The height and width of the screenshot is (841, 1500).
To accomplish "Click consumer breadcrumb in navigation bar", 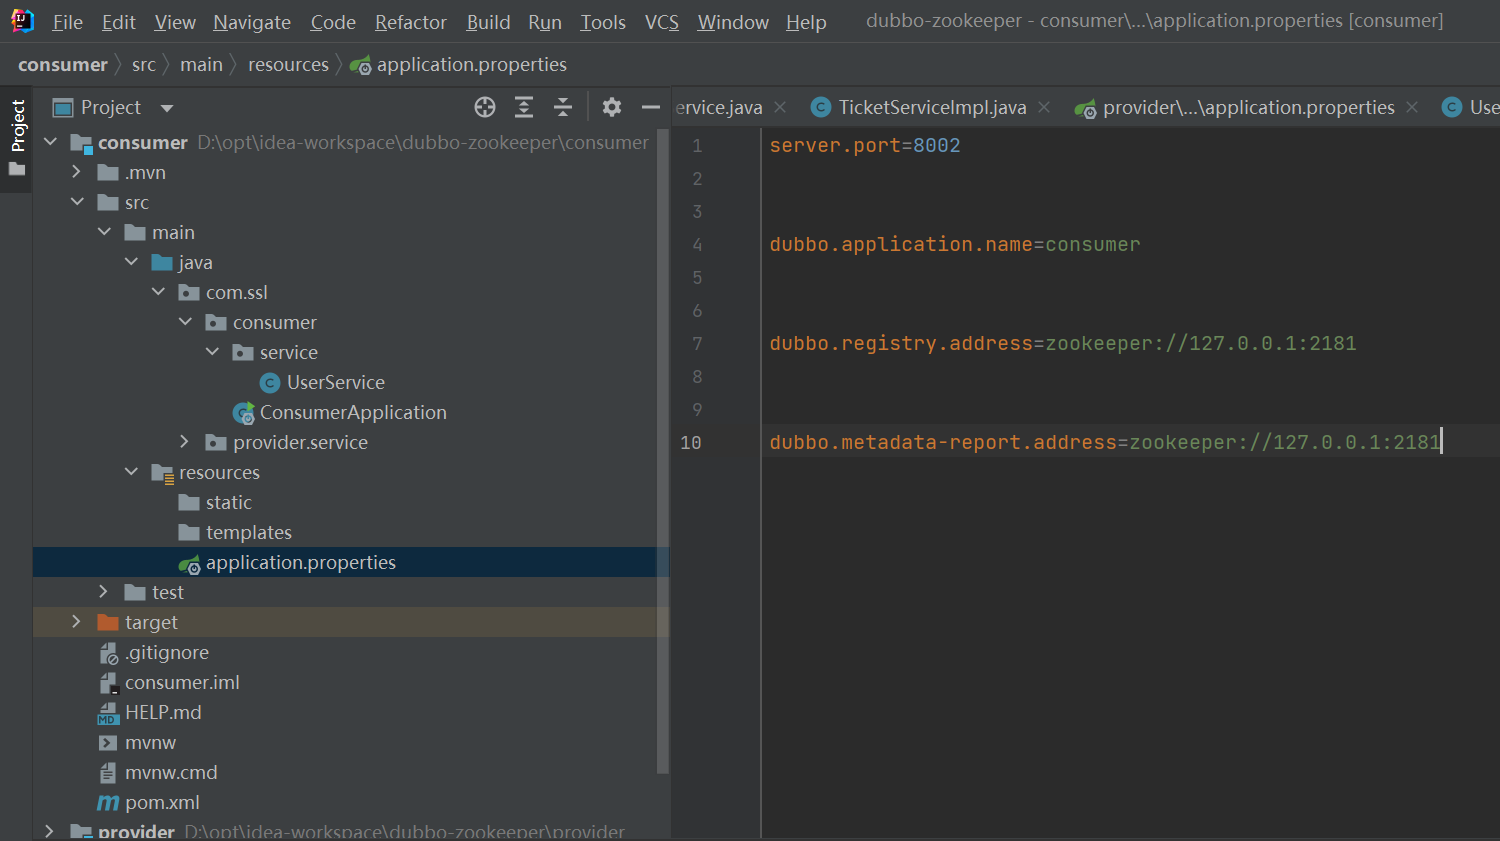I will click(x=63, y=65).
